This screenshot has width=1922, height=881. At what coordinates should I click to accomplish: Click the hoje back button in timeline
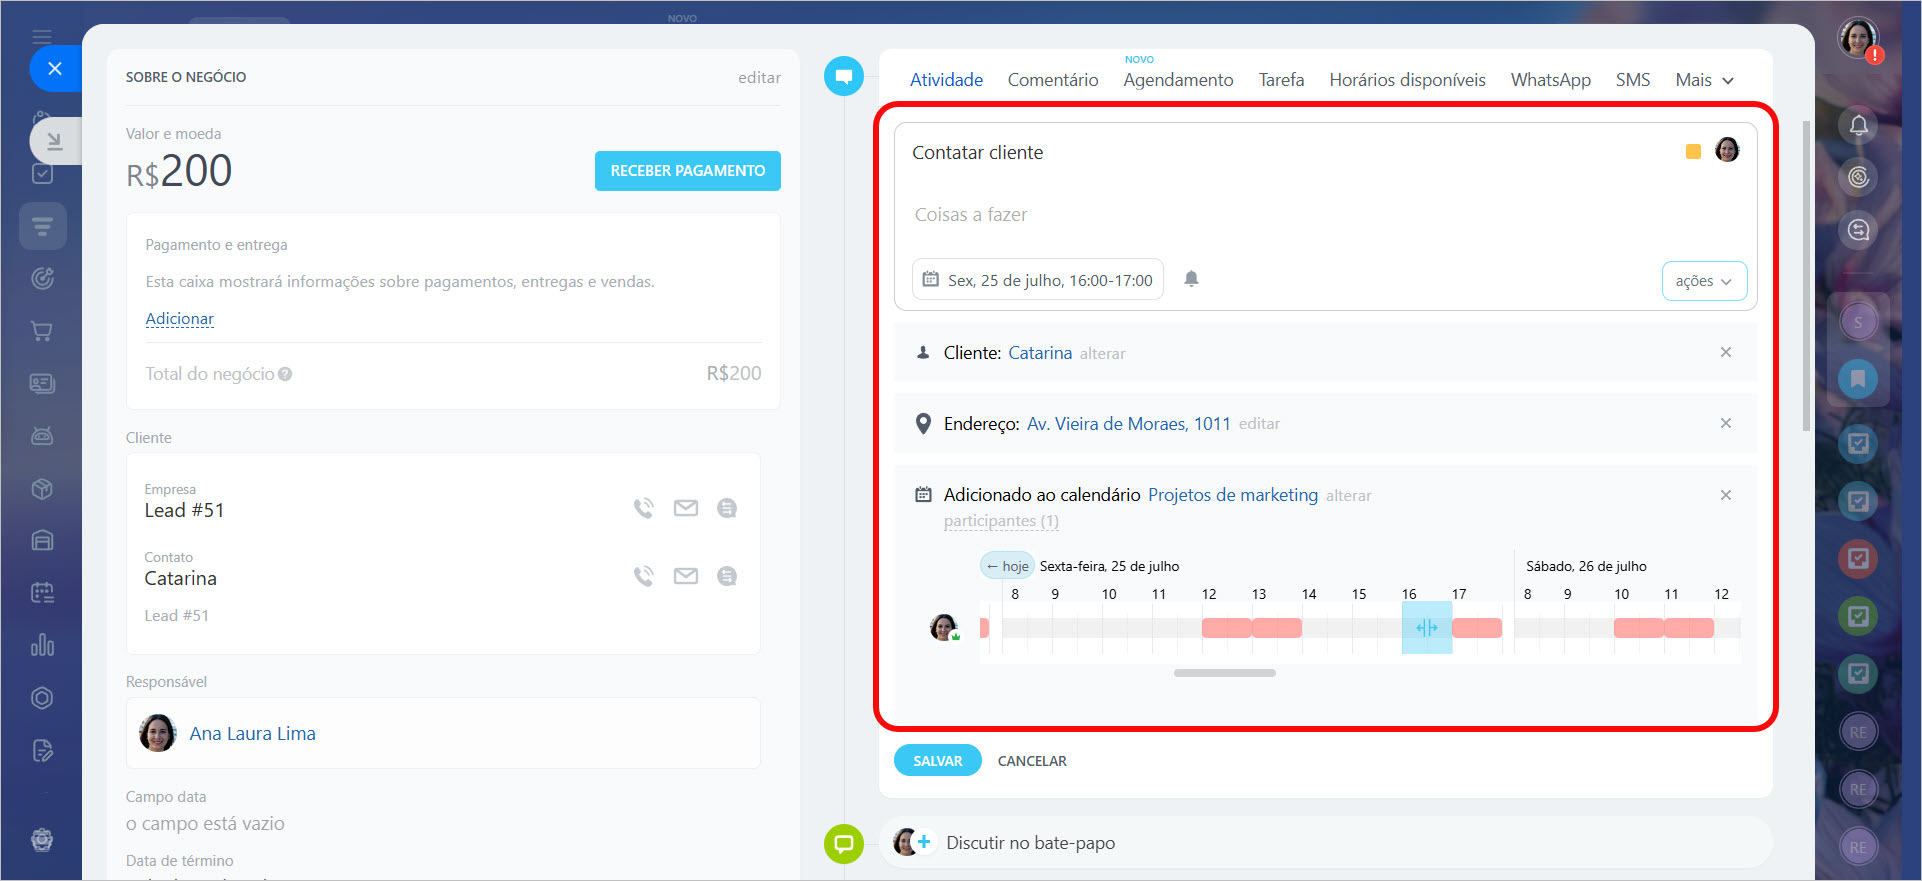click(x=1007, y=566)
